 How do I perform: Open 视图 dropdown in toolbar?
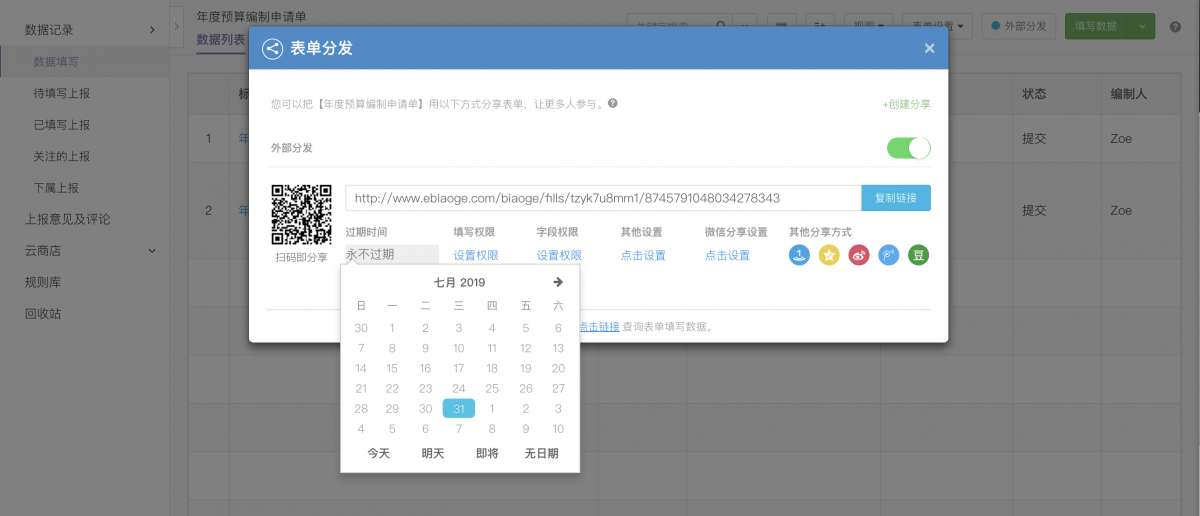(869, 26)
